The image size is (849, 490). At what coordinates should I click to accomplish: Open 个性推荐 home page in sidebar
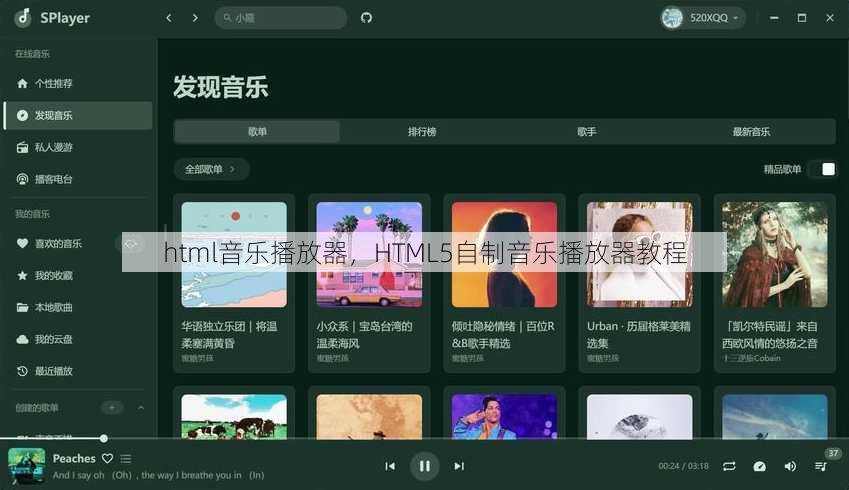[x=77, y=83]
